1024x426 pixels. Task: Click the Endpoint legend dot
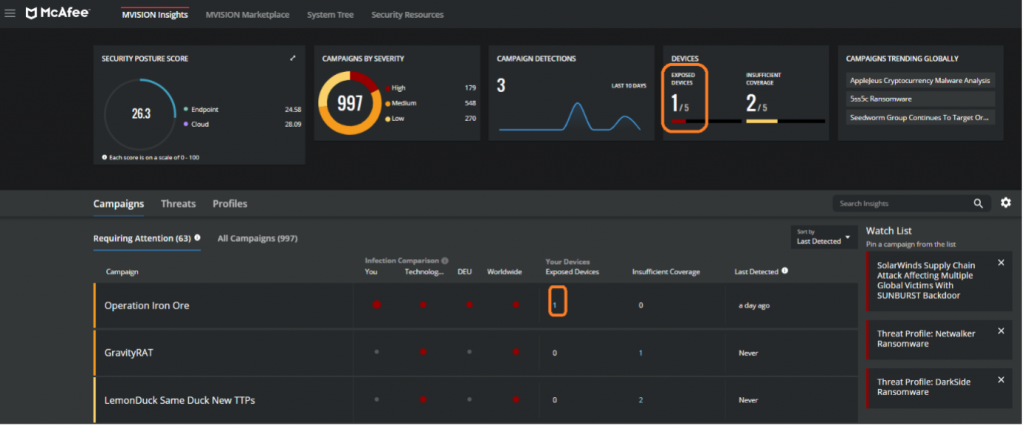[185, 110]
